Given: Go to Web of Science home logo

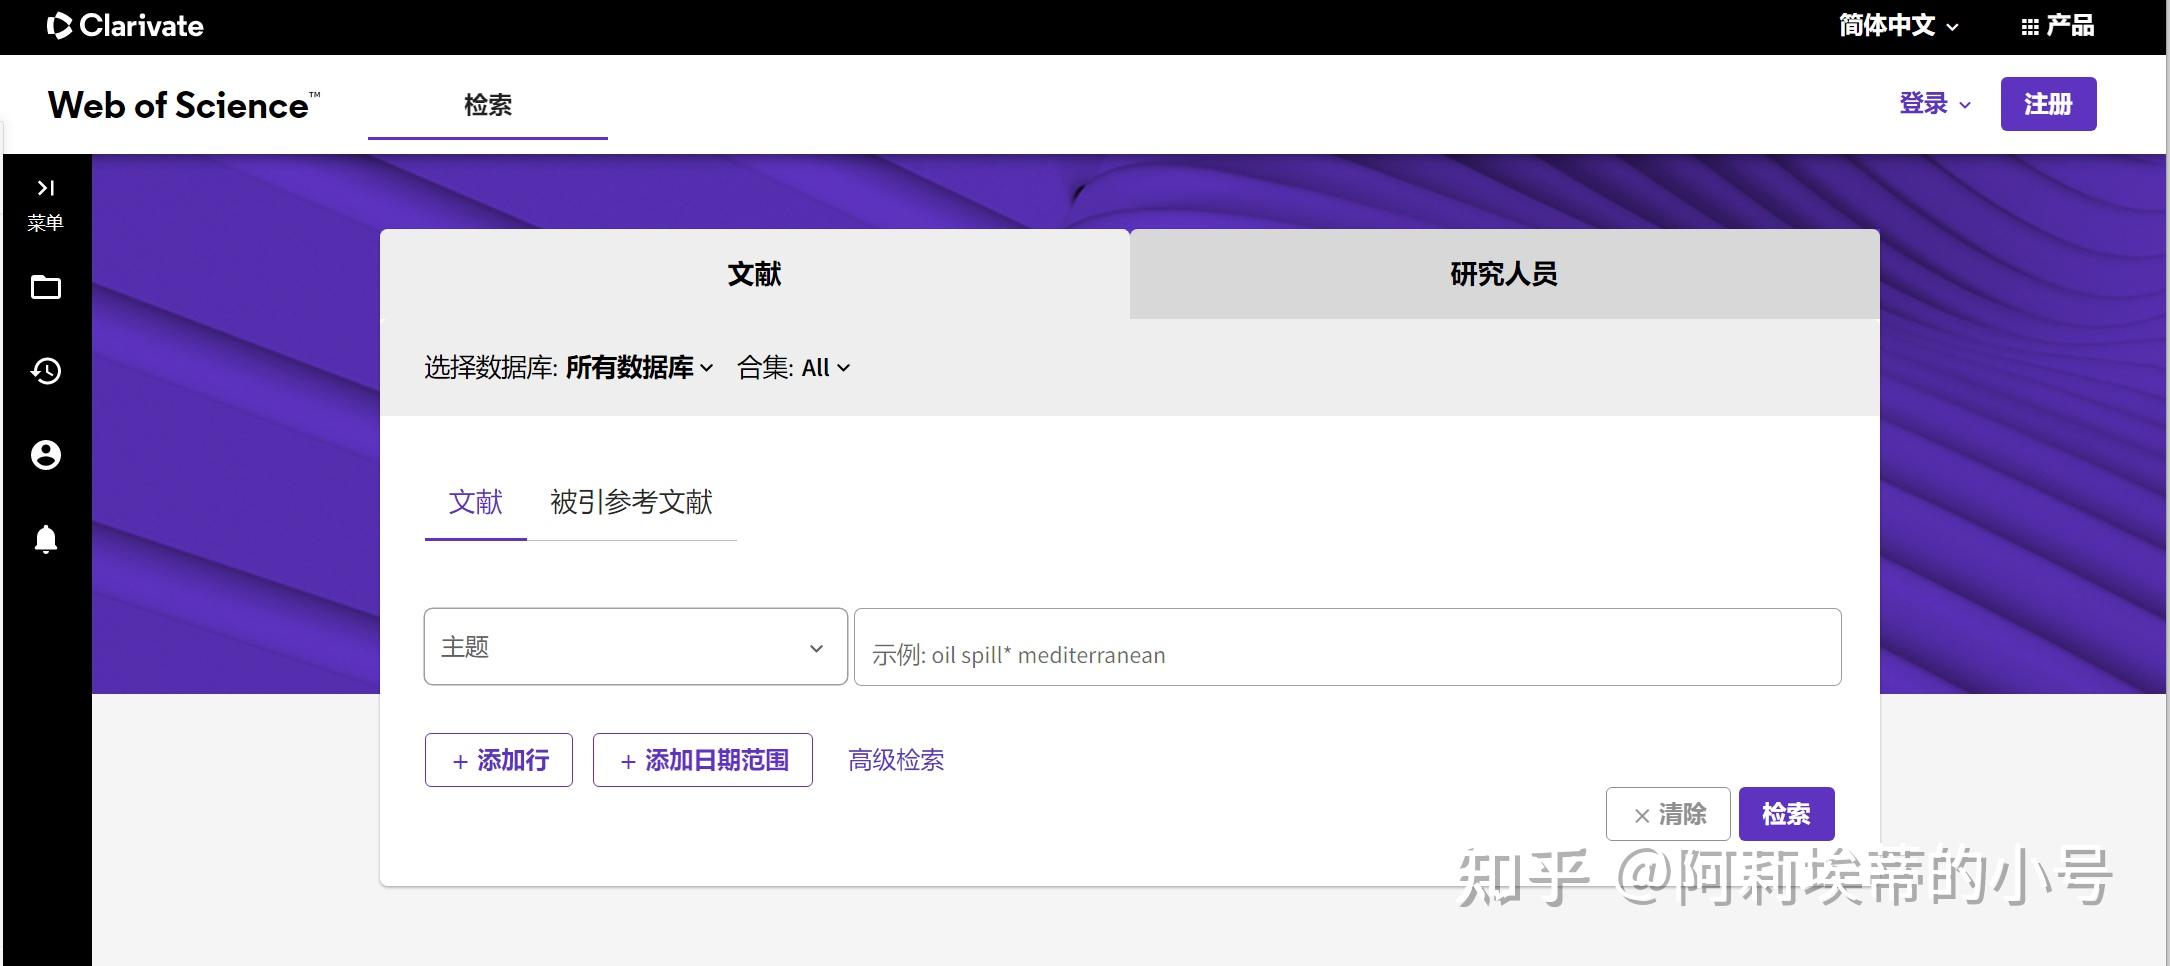Looking at the screenshot, I should tap(184, 105).
